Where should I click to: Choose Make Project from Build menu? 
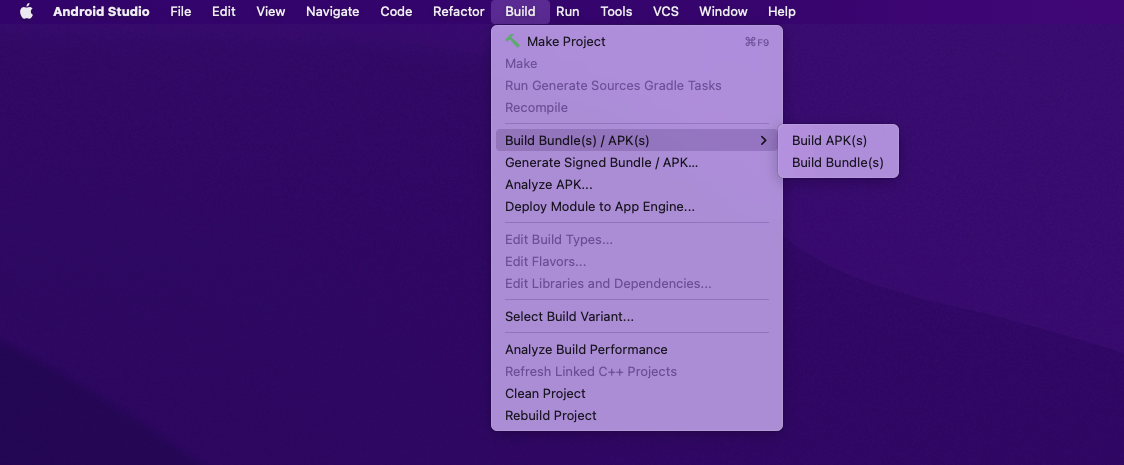[x=637, y=42]
